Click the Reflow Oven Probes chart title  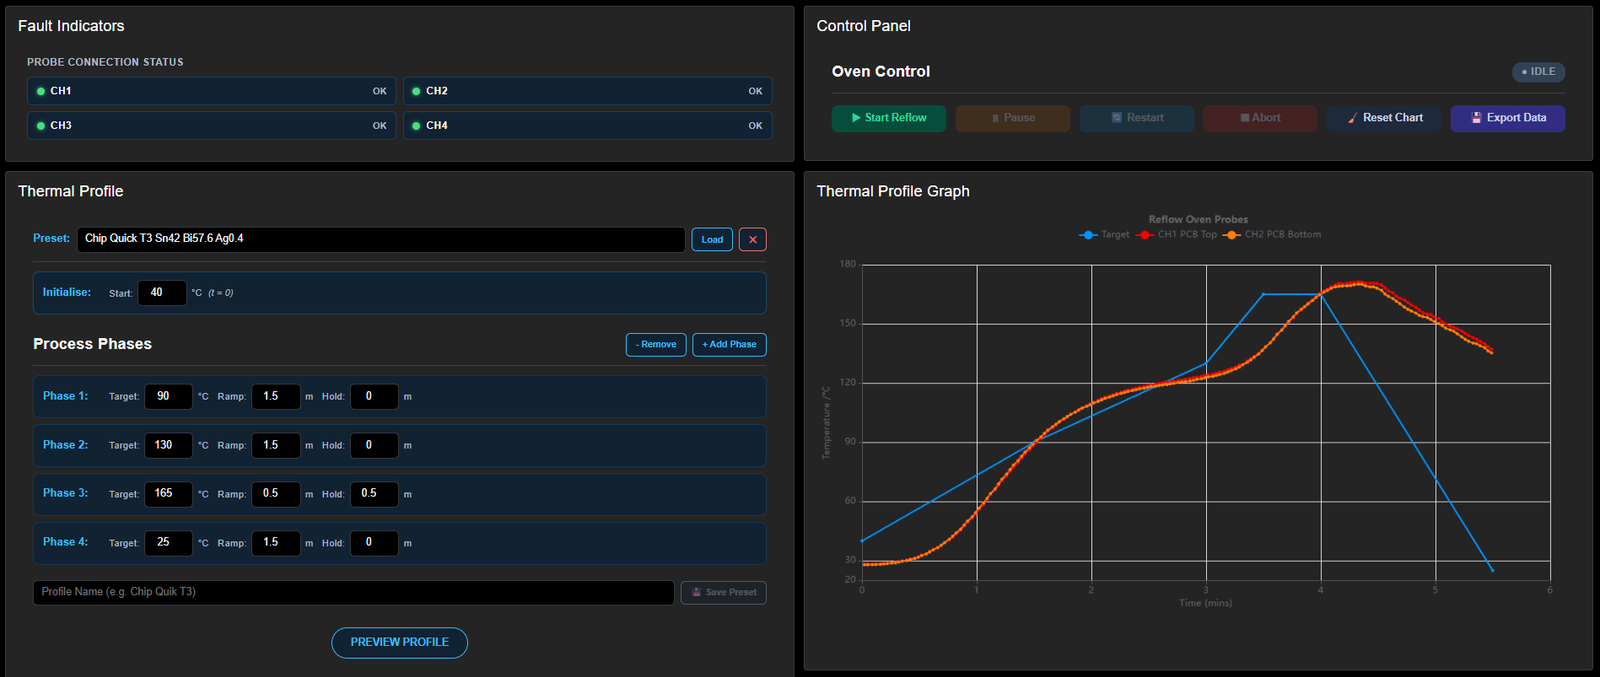pos(1198,220)
